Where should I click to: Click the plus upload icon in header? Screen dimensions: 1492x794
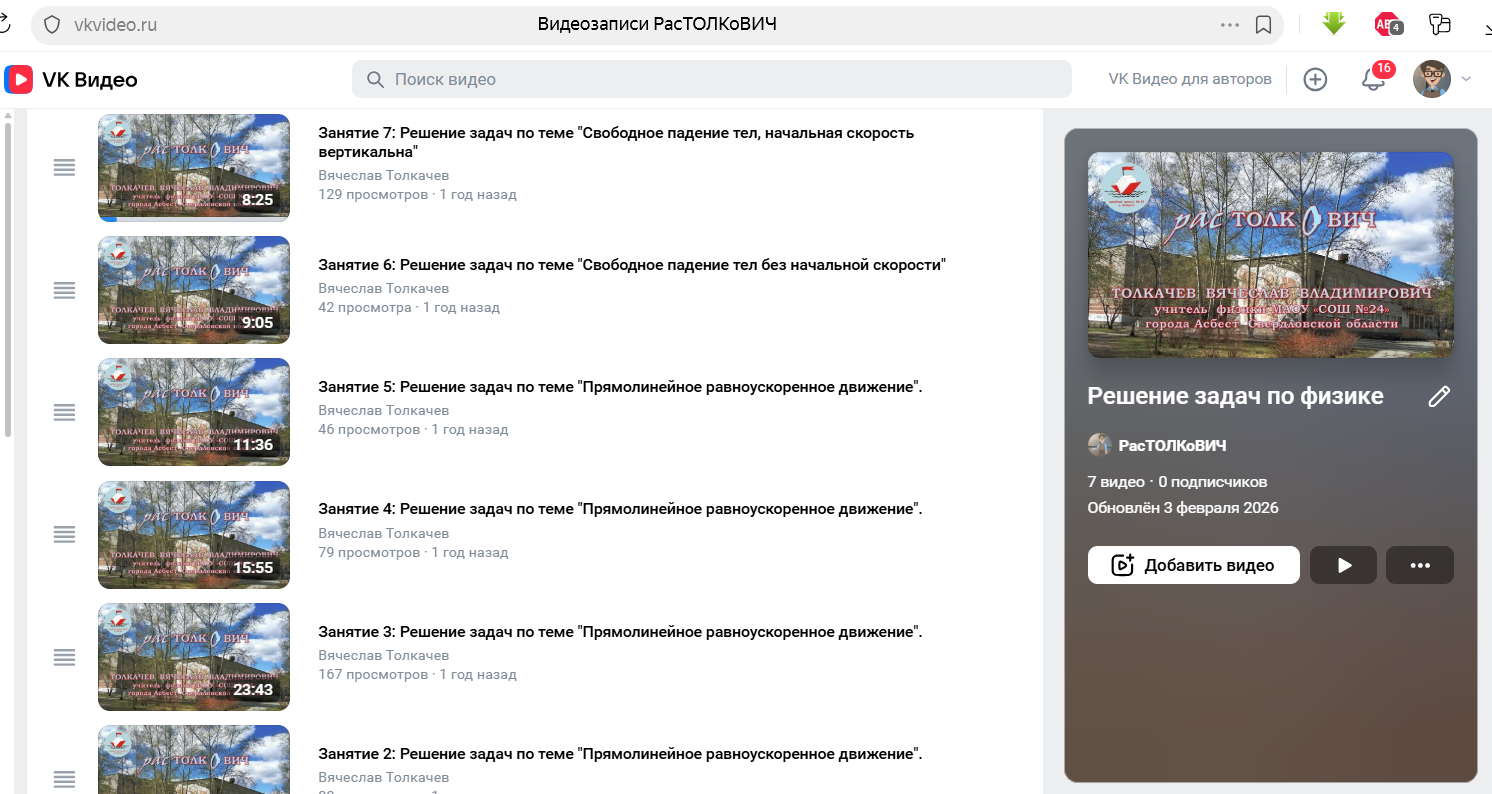coord(1315,80)
